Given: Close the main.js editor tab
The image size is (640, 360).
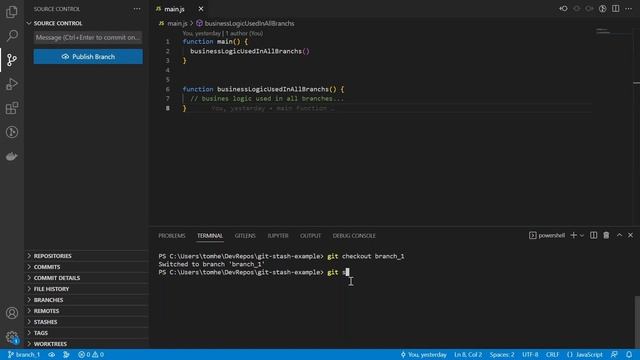Looking at the screenshot, I should pos(201,9).
